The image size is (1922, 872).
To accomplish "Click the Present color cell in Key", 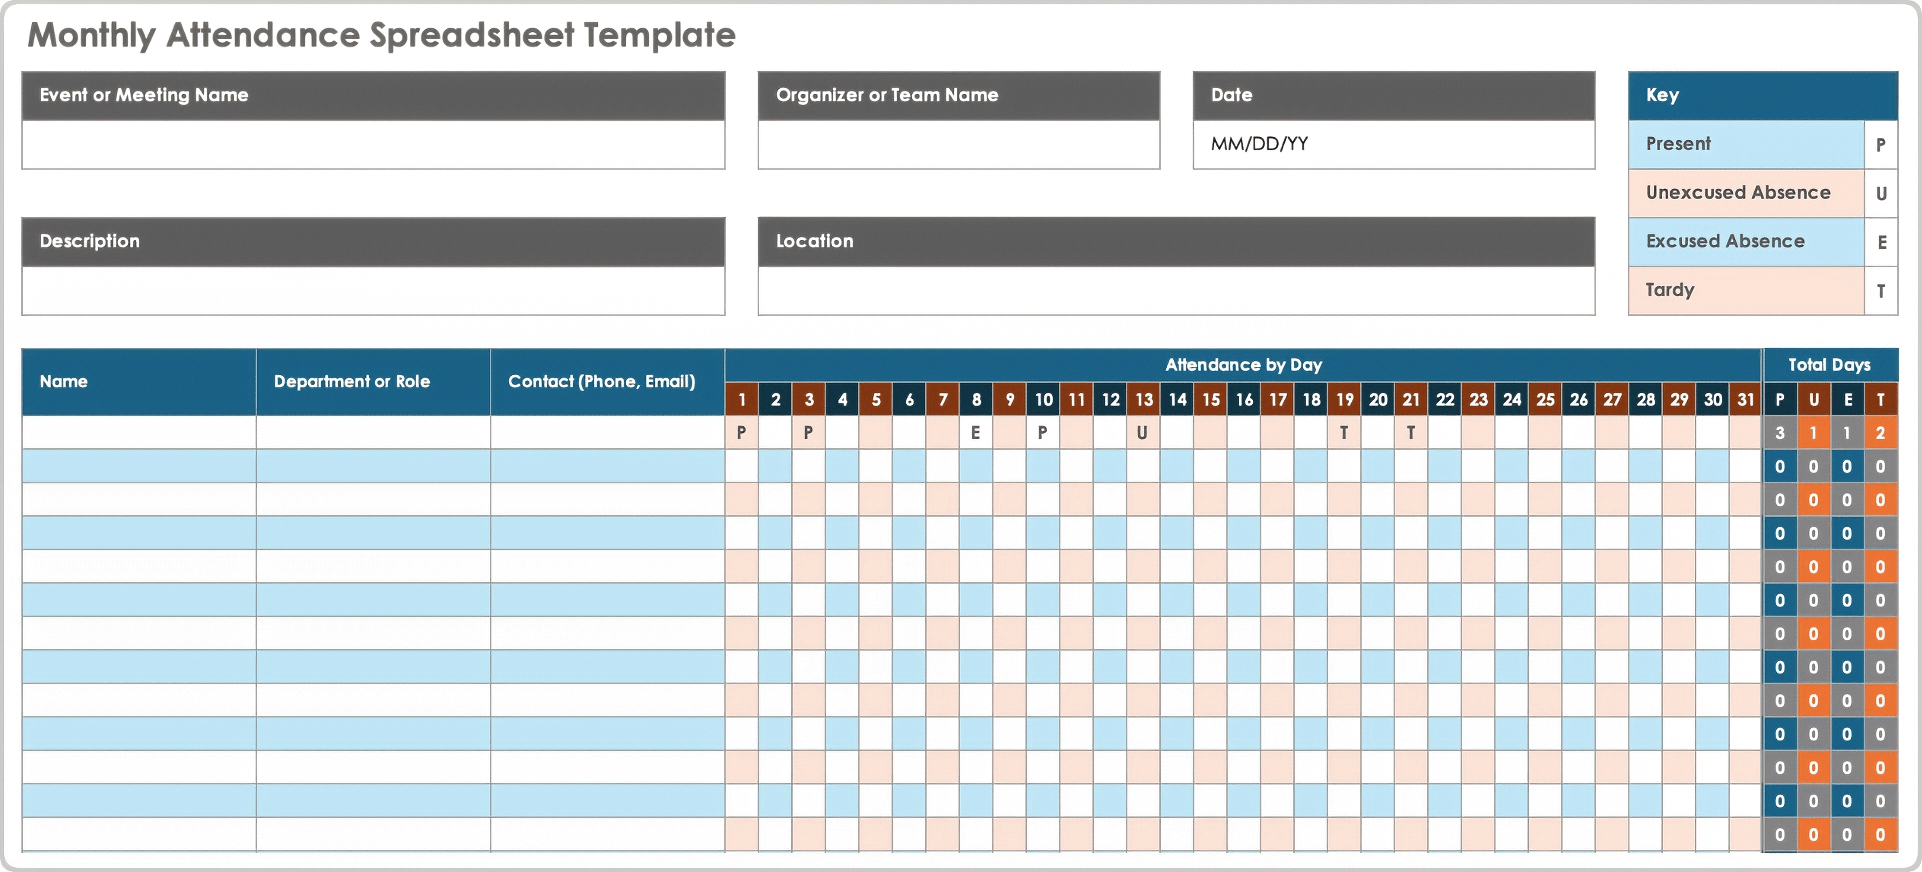I will click(x=1745, y=144).
